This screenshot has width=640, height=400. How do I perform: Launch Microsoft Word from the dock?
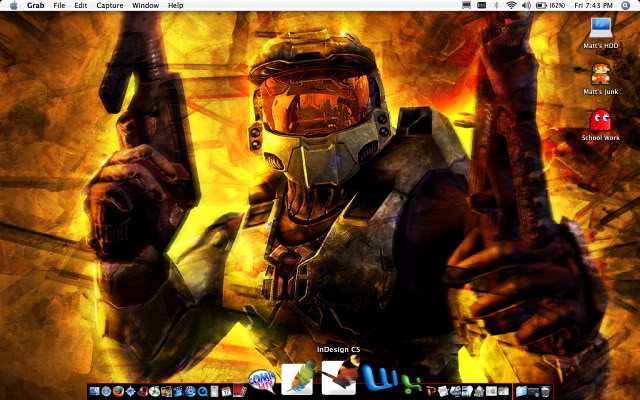(379, 378)
